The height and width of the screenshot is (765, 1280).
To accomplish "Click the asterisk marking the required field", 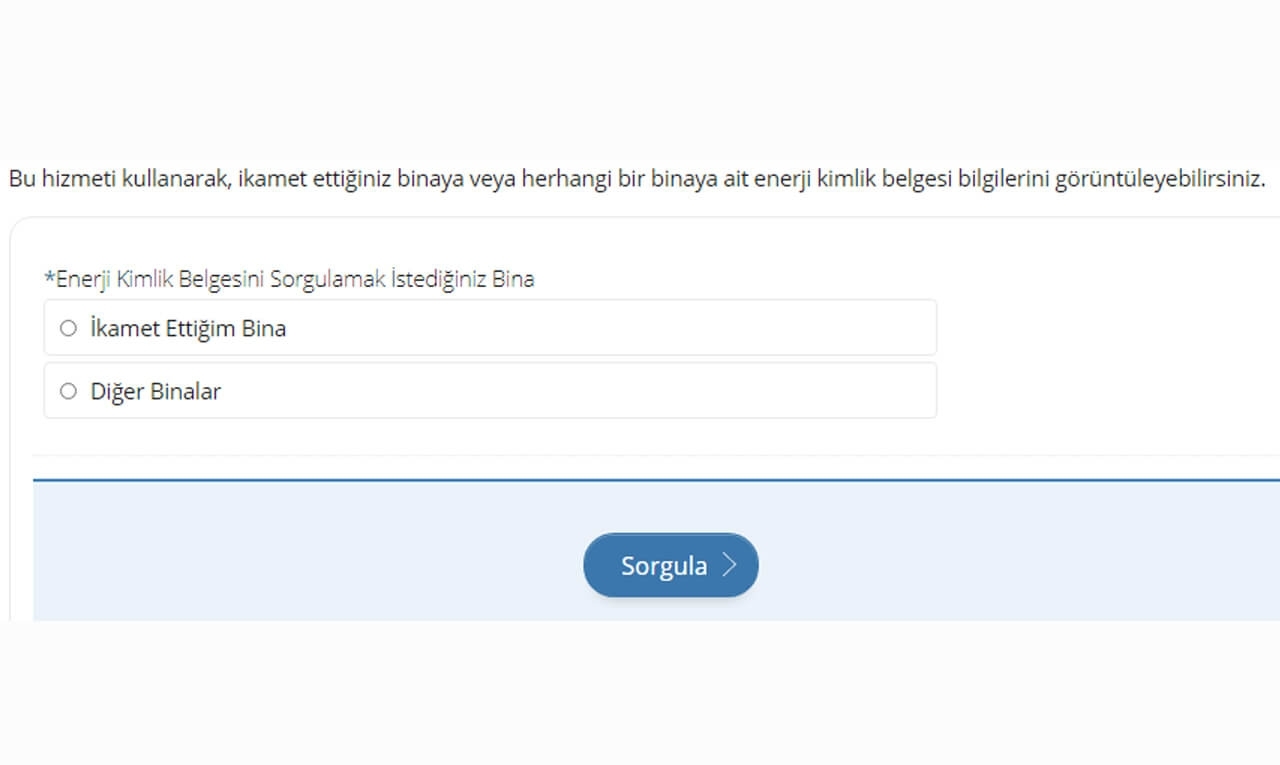I will click(x=48, y=279).
